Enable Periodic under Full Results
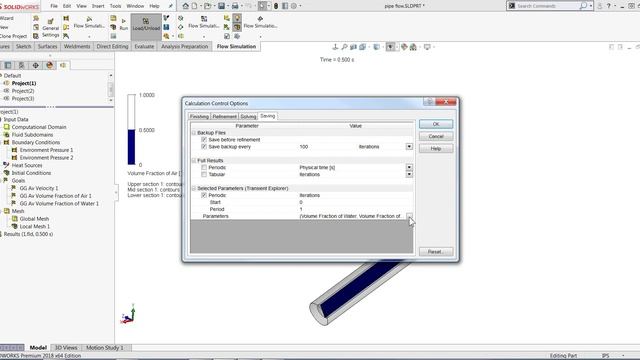 click(204, 167)
